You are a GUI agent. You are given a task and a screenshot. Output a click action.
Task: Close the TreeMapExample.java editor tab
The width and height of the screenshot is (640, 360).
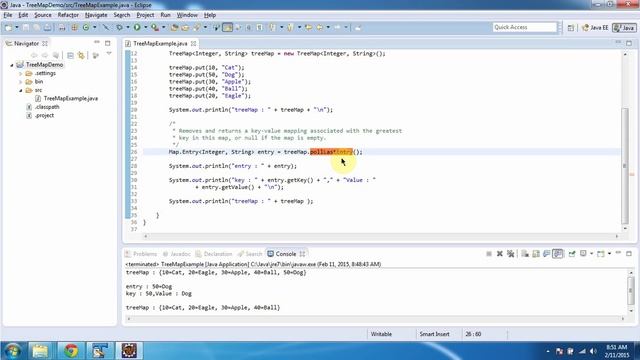193,43
